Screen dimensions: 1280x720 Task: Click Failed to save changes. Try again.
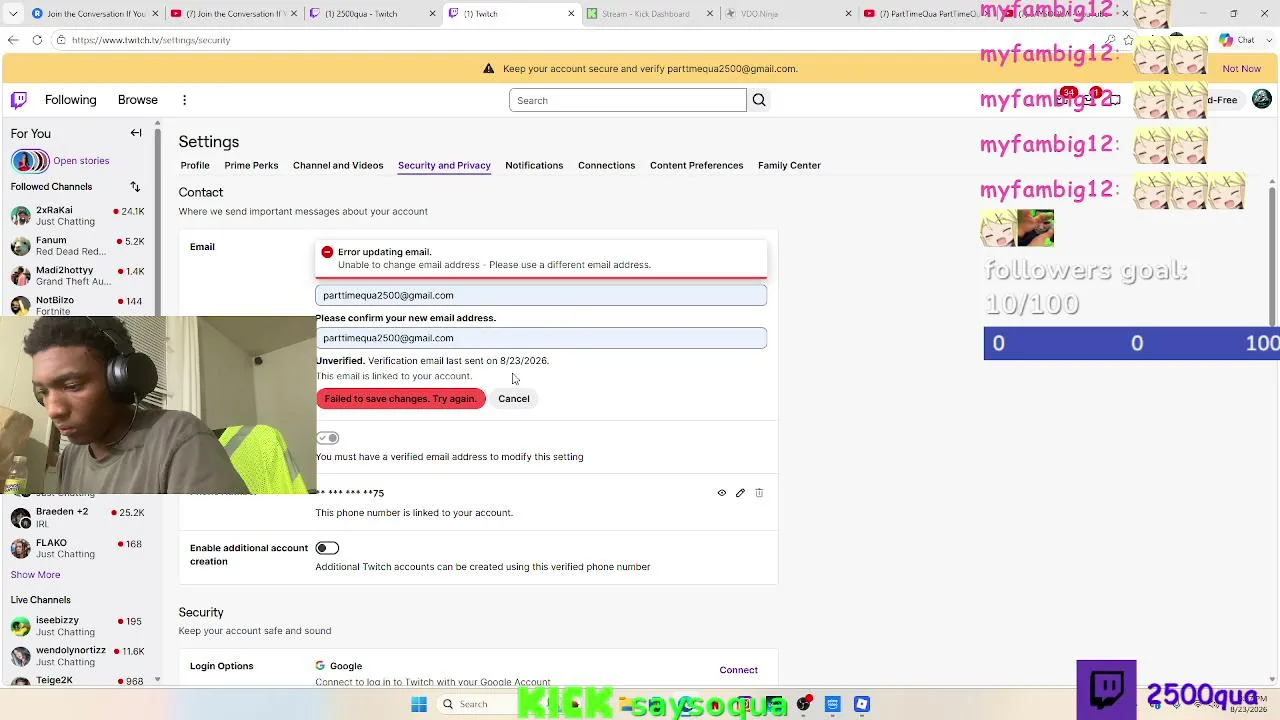coord(400,399)
